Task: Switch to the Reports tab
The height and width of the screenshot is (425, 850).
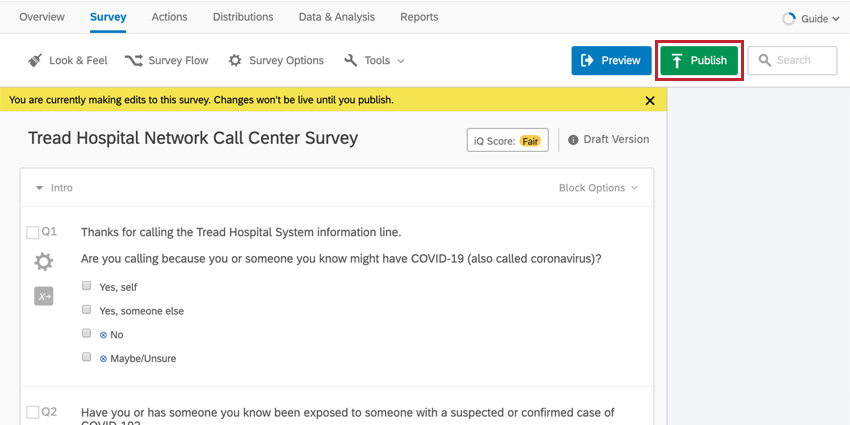Action: (419, 17)
